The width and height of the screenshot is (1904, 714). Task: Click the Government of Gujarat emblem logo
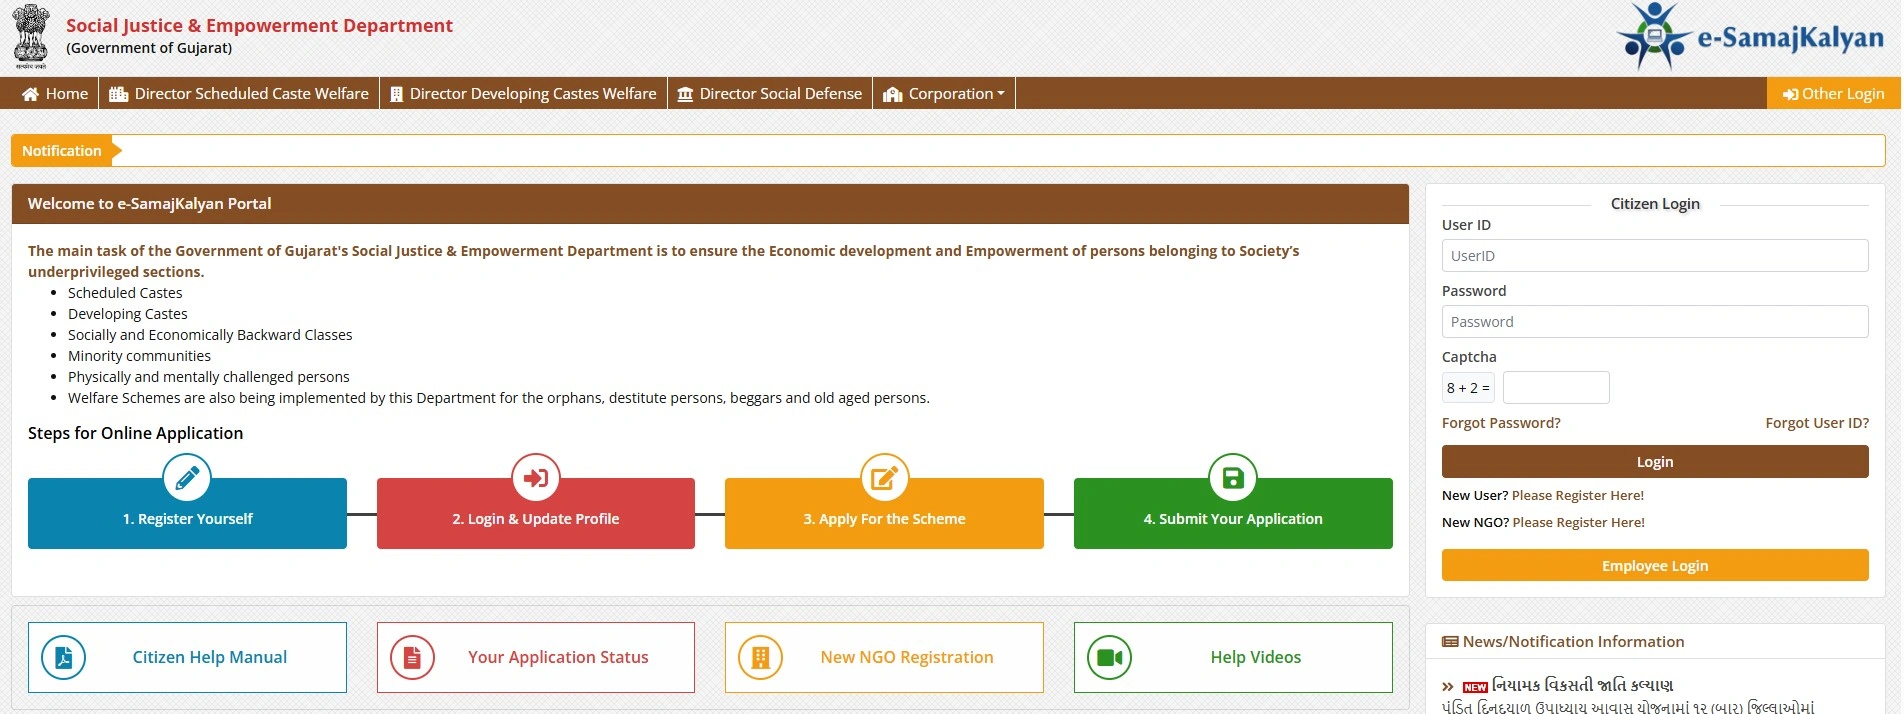pyautogui.click(x=31, y=36)
